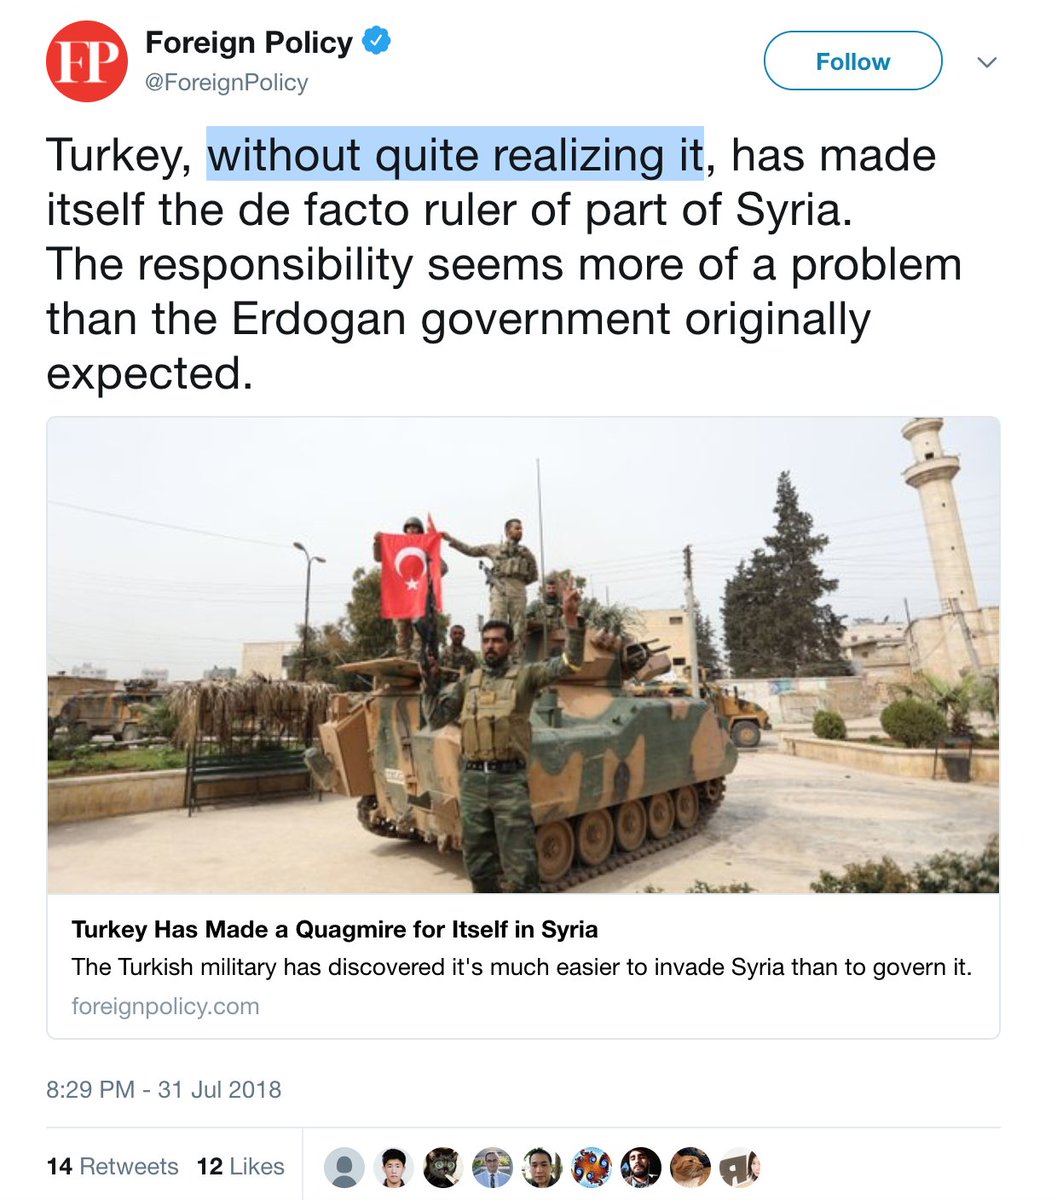Open the 8:29 PM - 31 Jul 2018 timestamp

pyautogui.click(x=164, y=1089)
